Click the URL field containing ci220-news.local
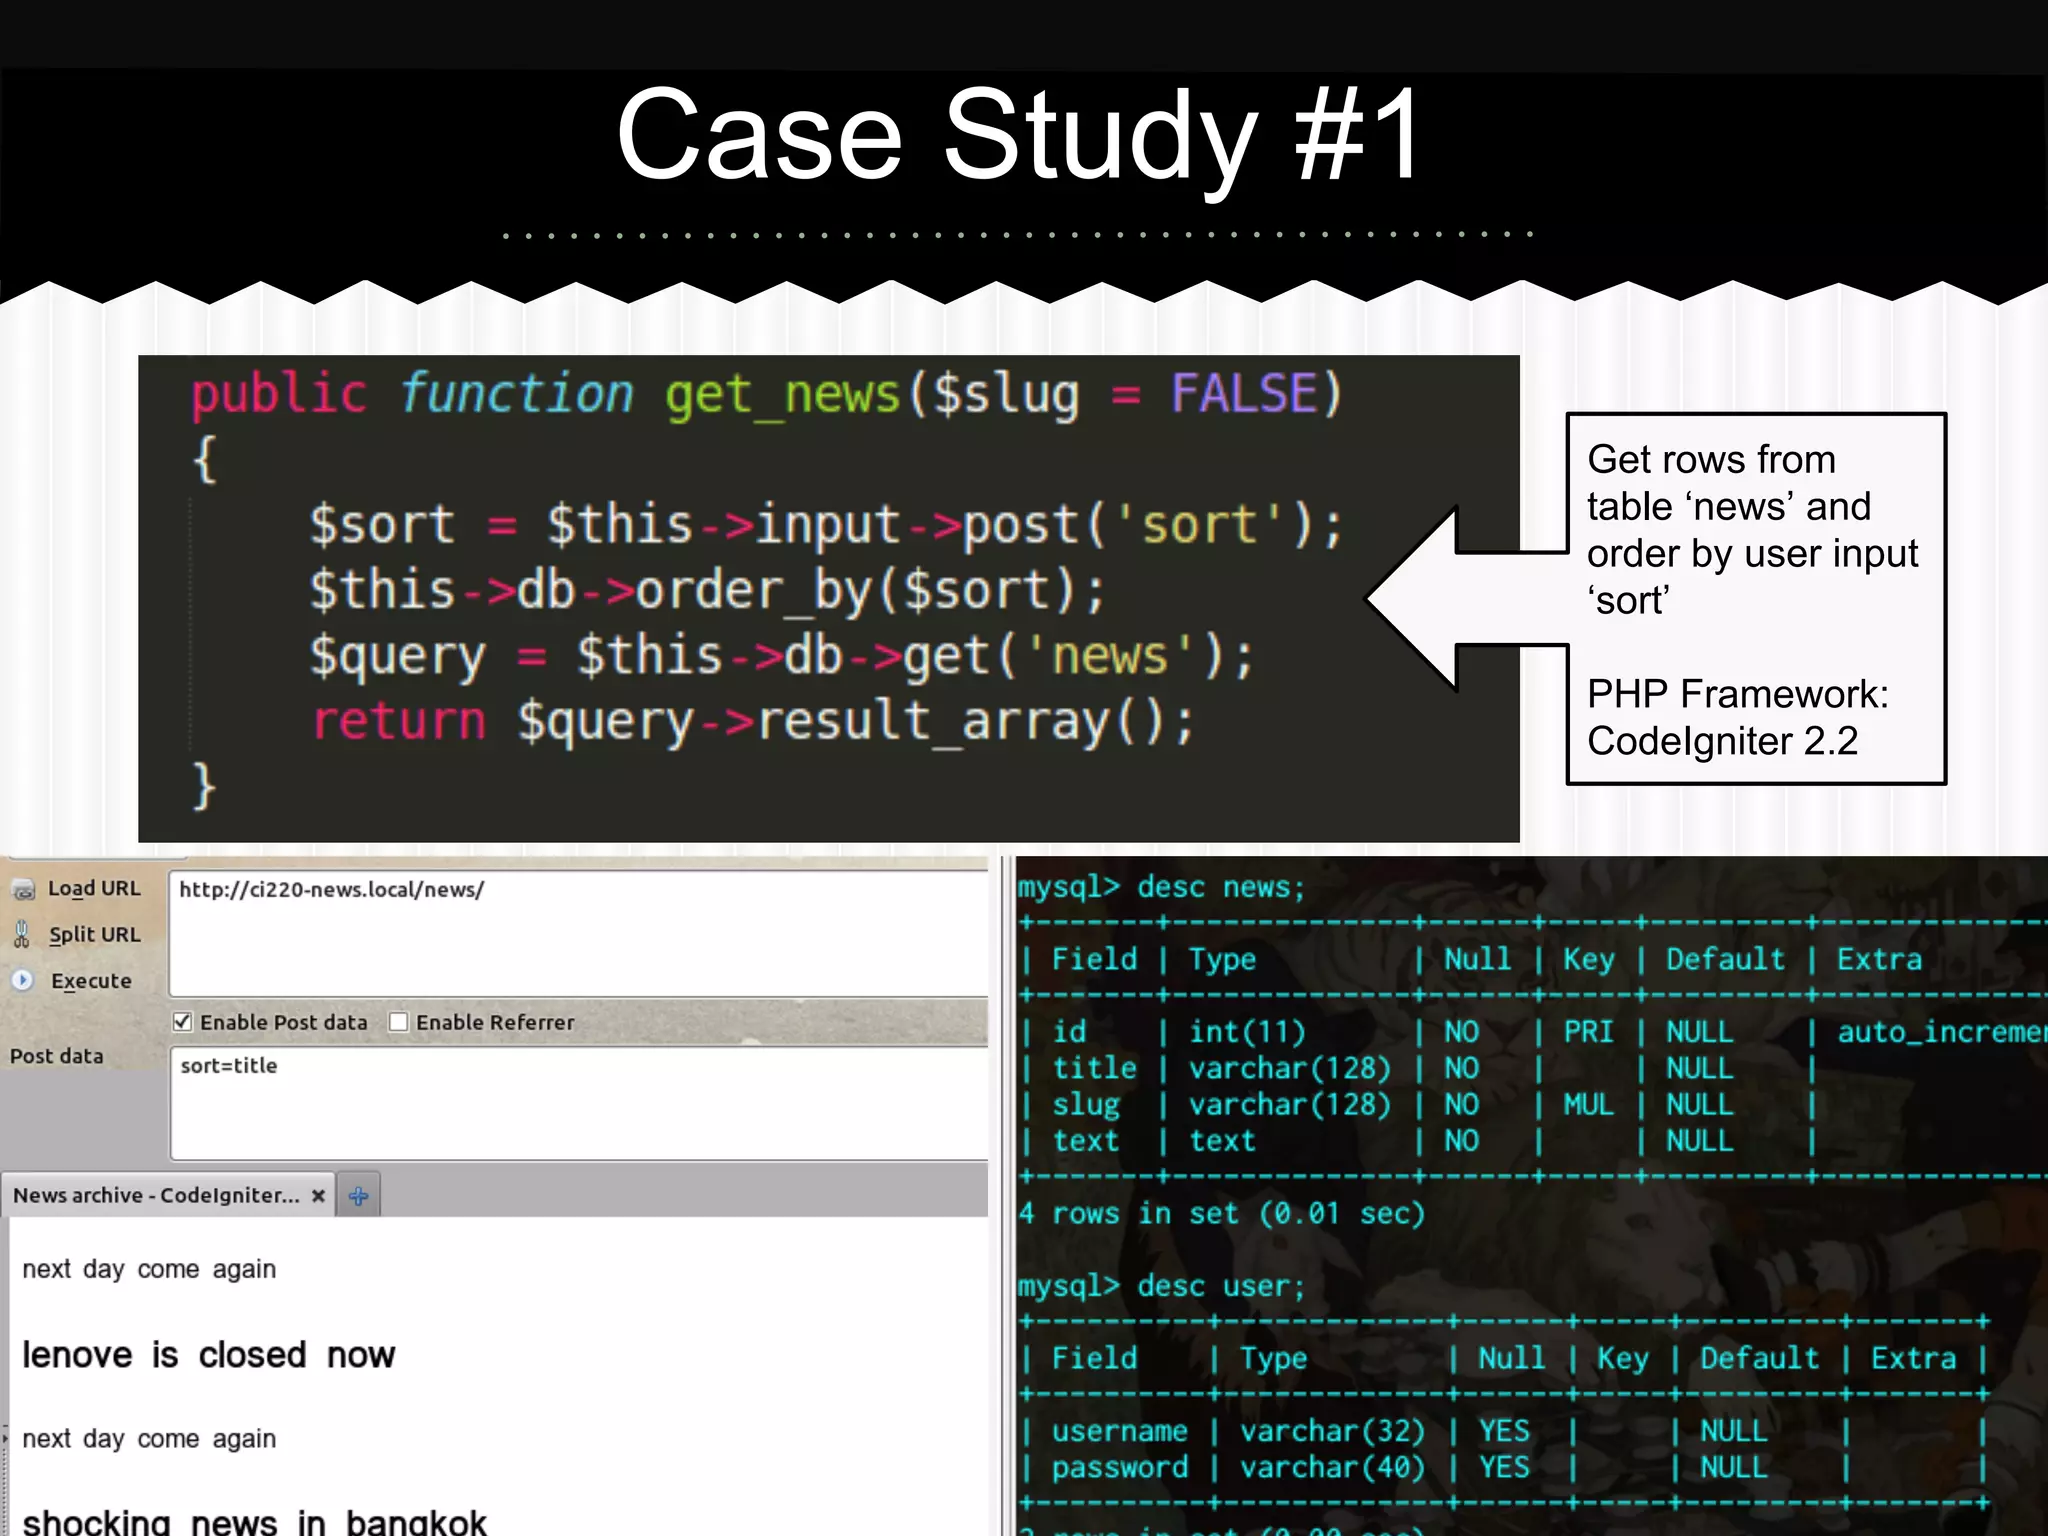 pos(579,933)
